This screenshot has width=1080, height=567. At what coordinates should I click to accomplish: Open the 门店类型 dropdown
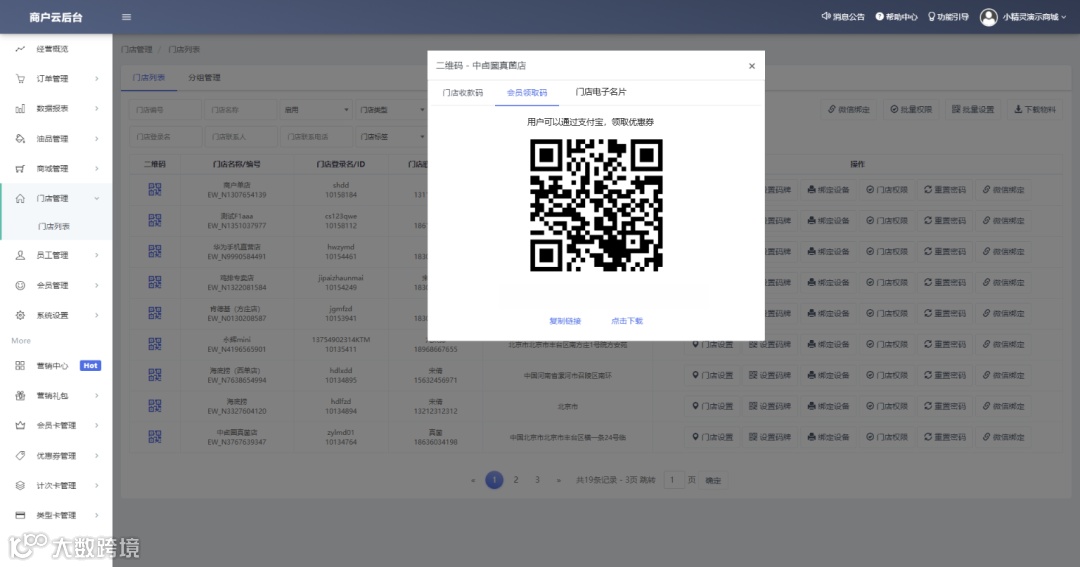coord(391,110)
